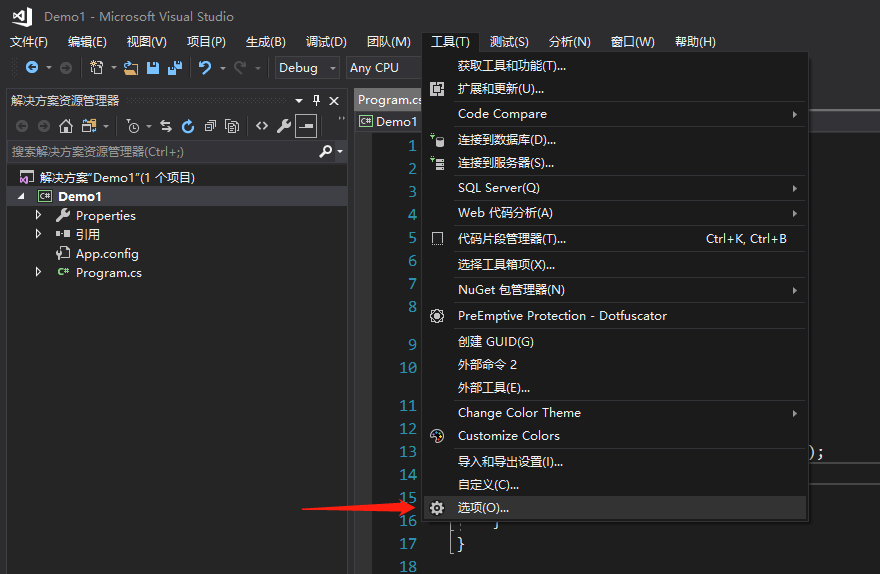Viewport: 880px width, 574px height.
Task: Open the Demo1 navigation bar dropdown in editor
Action: pyautogui.click(x=389, y=122)
